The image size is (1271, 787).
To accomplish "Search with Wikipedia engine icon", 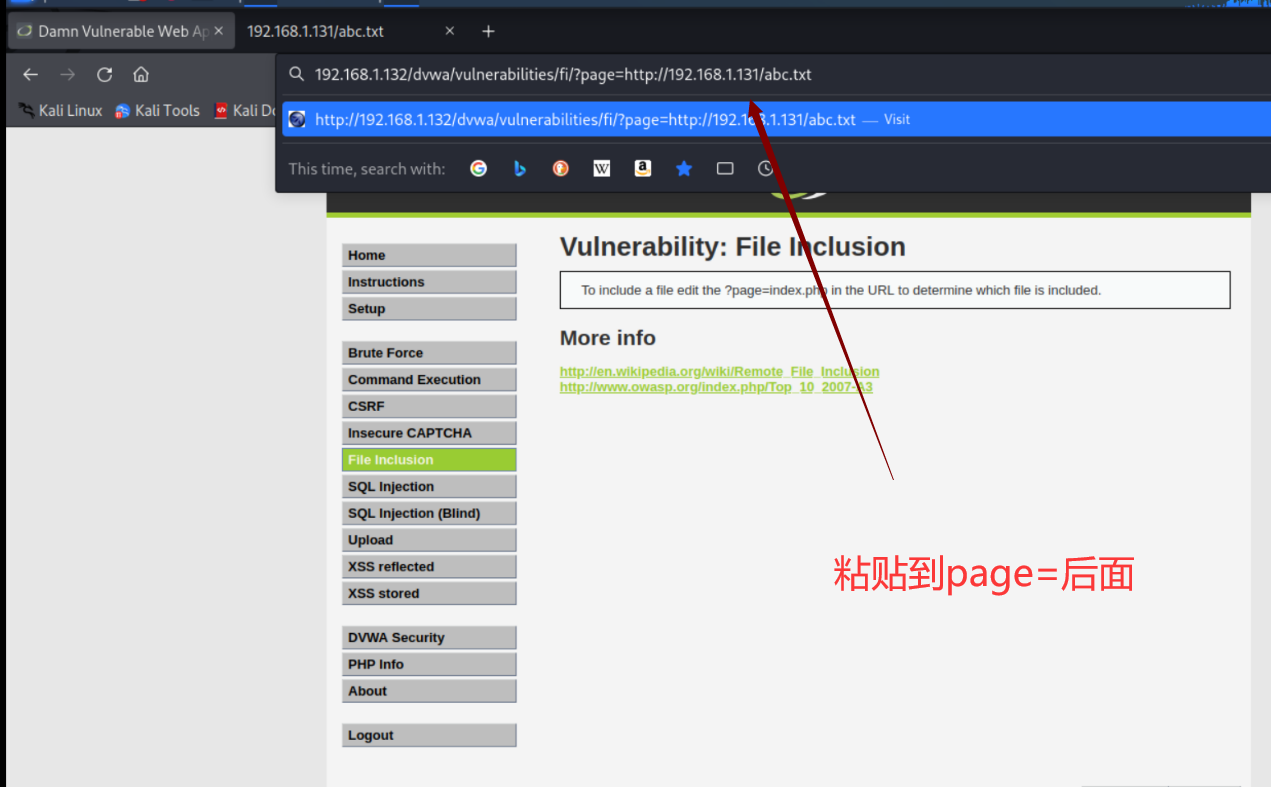I will [601, 168].
